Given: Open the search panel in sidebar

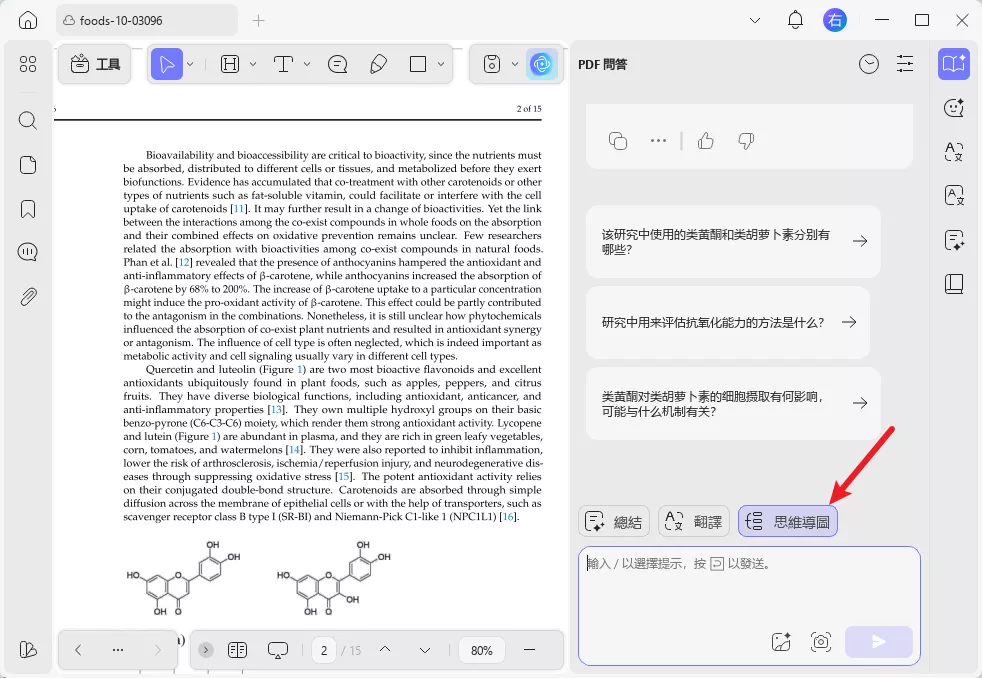Looking at the screenshot, I should [28, 120].
